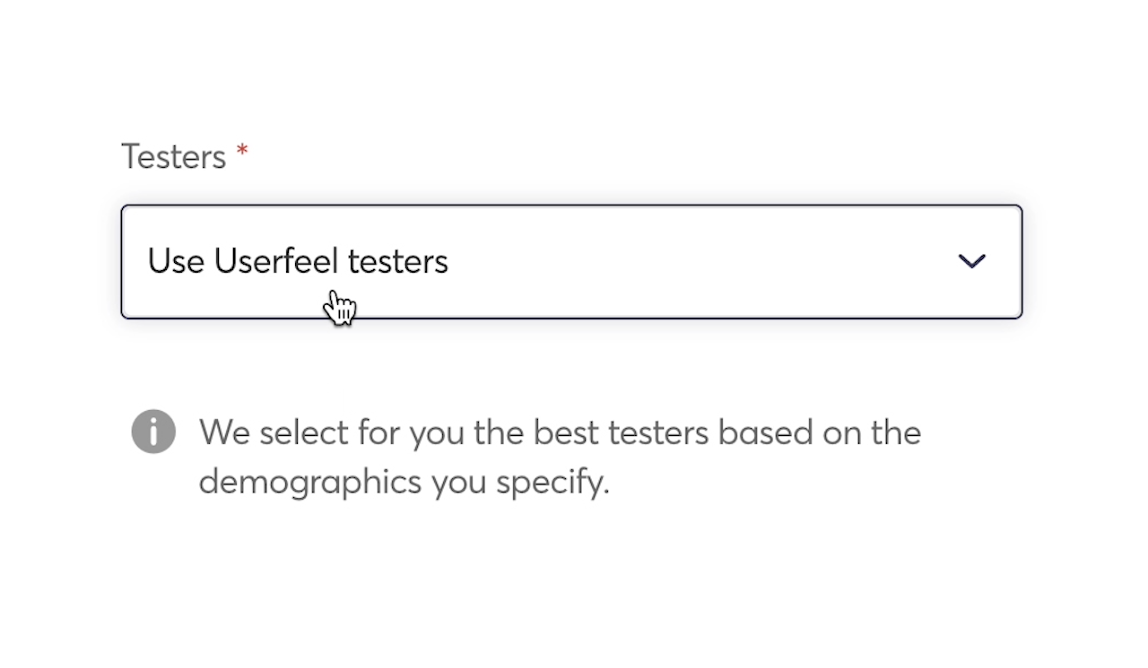This screenshot has width=1148, height=668.
Task: Expand the "Use Userfeel testers" selector
Action: click(571, 261)
